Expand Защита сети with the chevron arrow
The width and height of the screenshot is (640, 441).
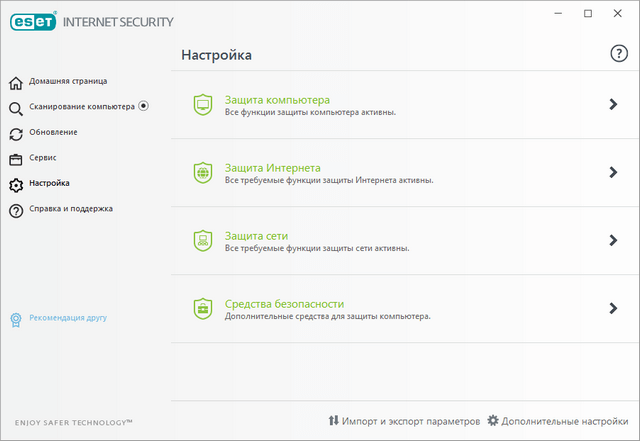tap(613, 240)
